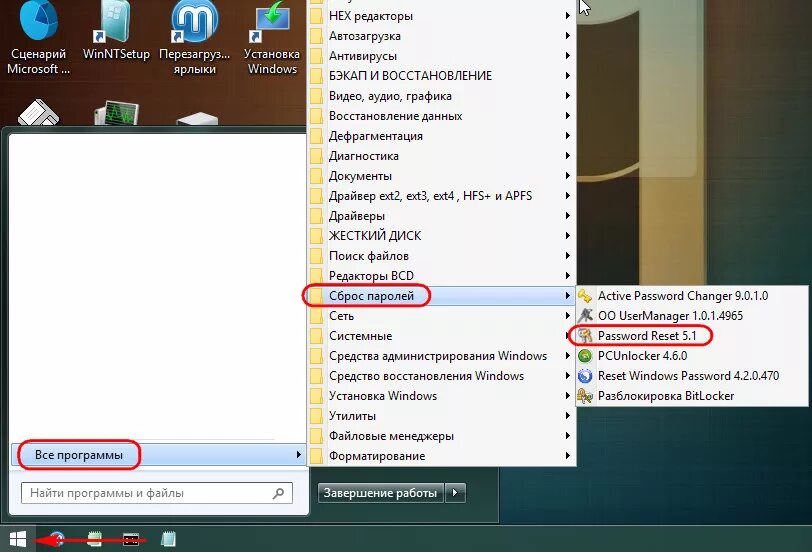Click the Завершение работы button
Image resolution: width=812 pixels, height=552 pixels.
coord(381,493)
